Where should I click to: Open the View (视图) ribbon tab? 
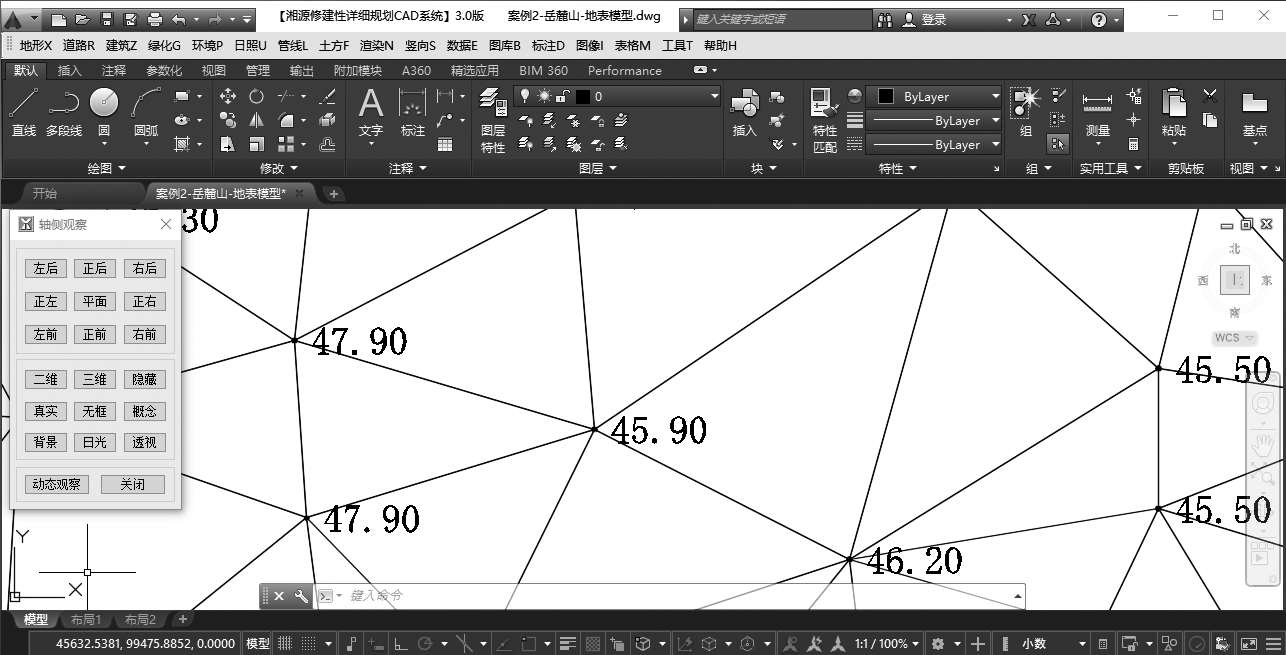tap(214, 70)
